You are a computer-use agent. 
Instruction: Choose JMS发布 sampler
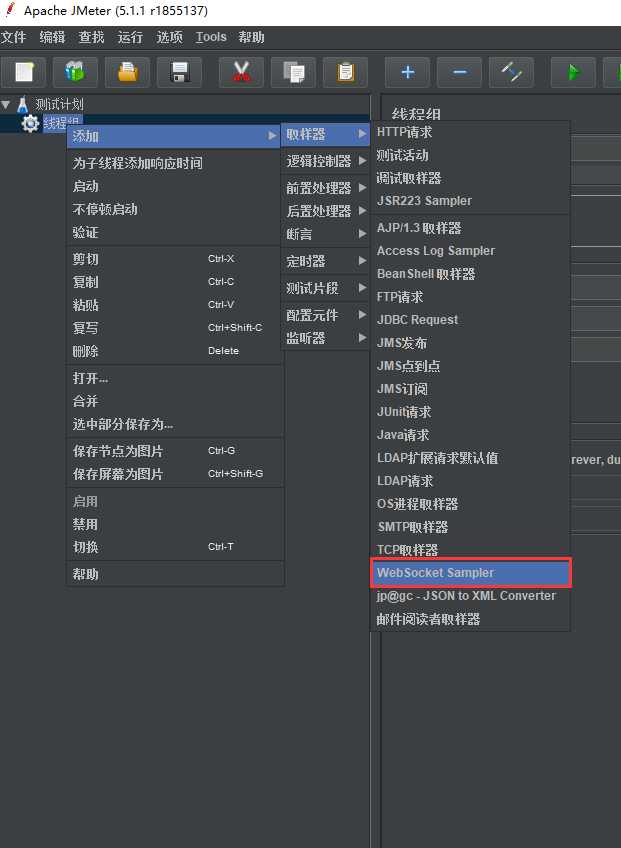(471, 343)
